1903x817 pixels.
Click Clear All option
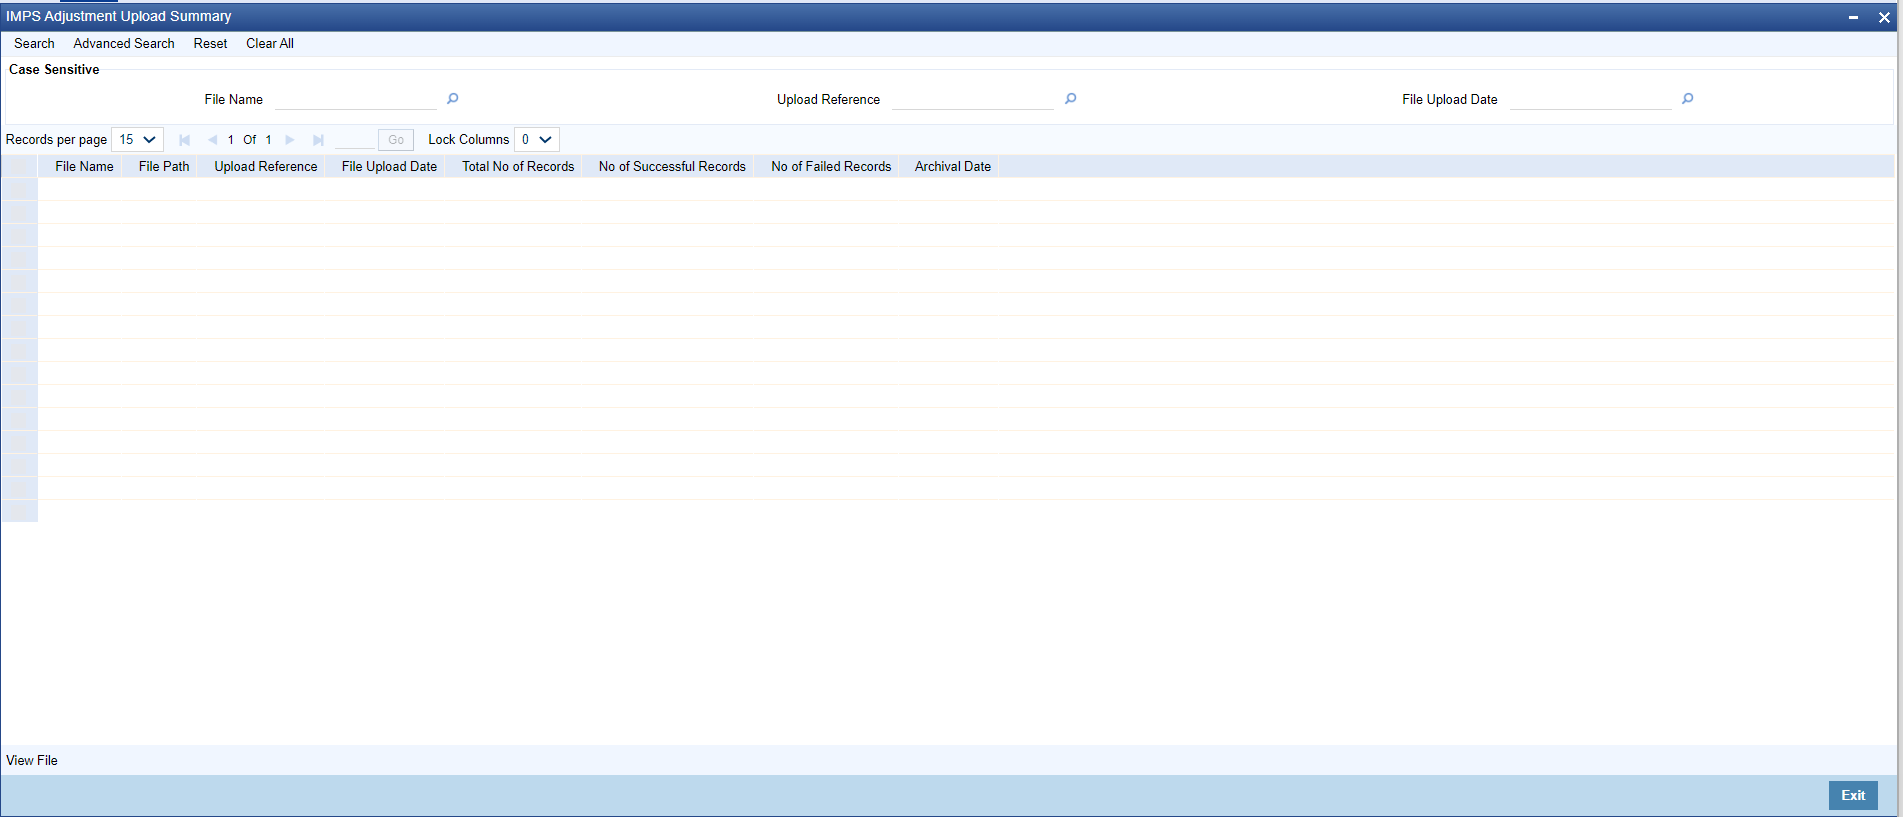click(x=270, y=44)
